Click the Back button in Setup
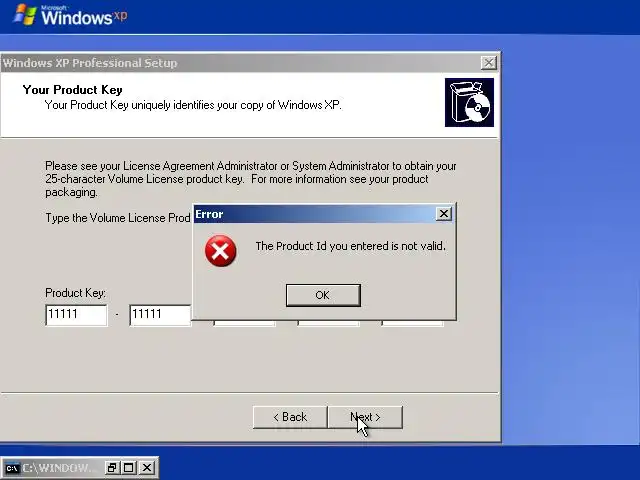Image resolution: width=640 pixels, height=480 pixels. click(290, 417)
